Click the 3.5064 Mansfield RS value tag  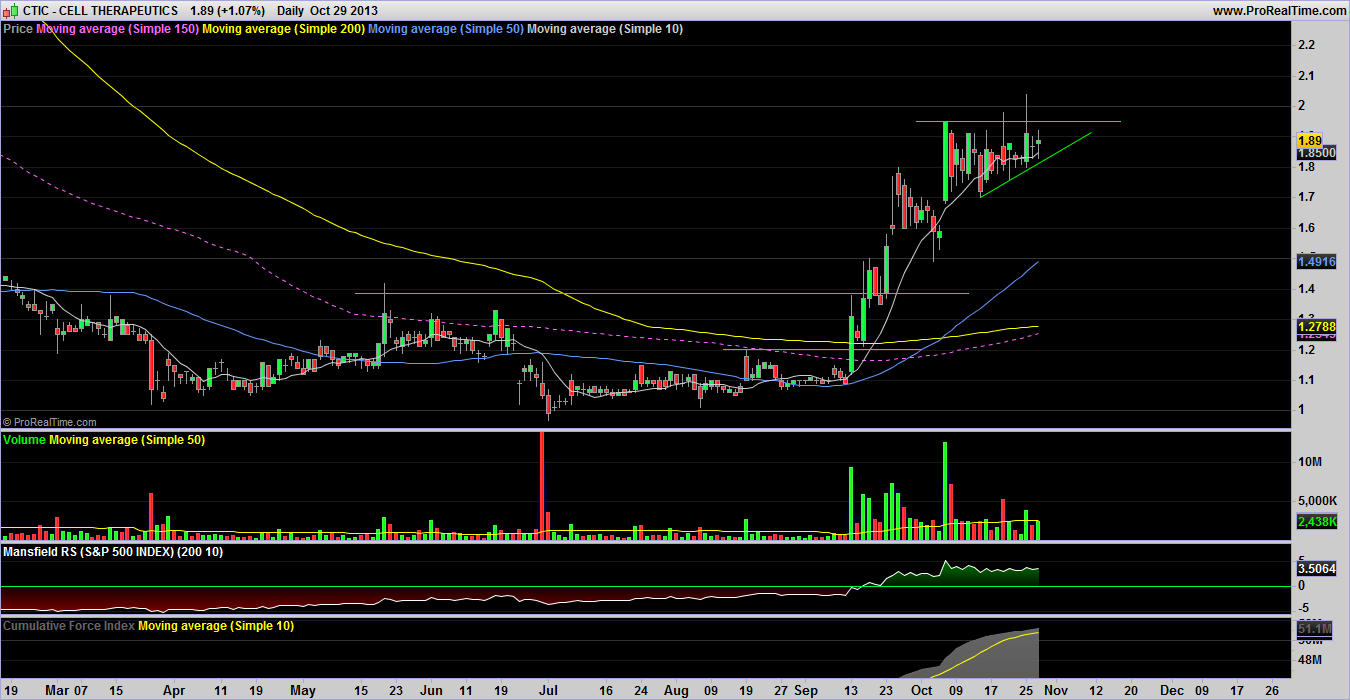click(x=1316, y=568)
